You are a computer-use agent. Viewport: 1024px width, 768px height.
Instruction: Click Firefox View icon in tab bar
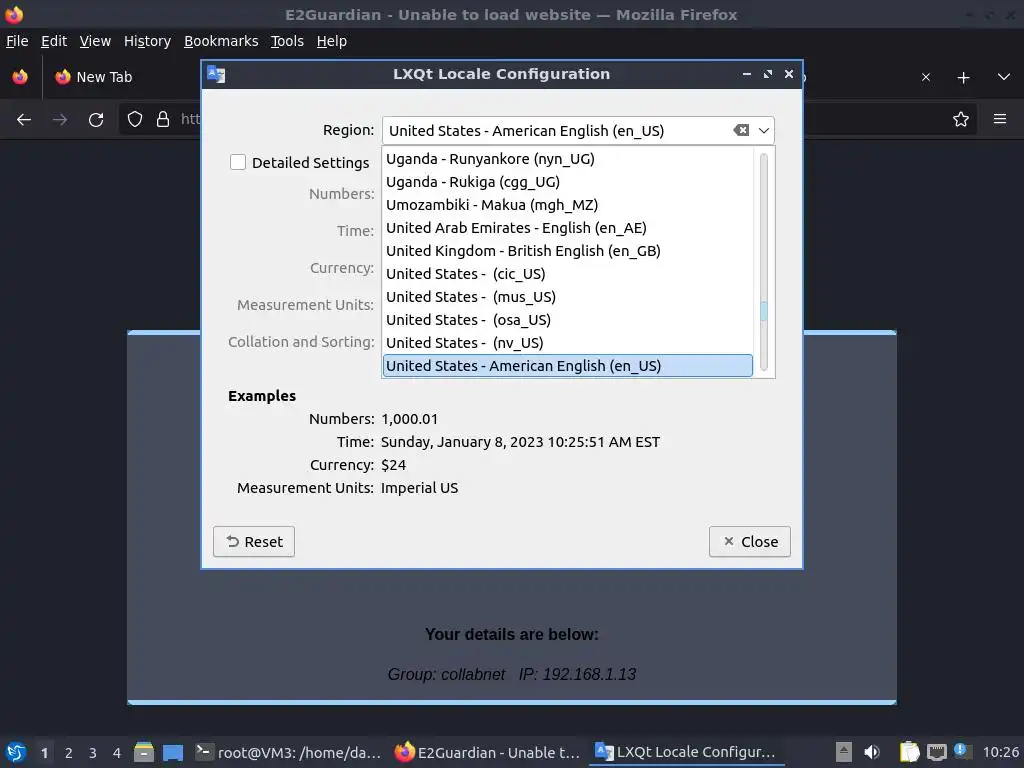click(20, 77)
